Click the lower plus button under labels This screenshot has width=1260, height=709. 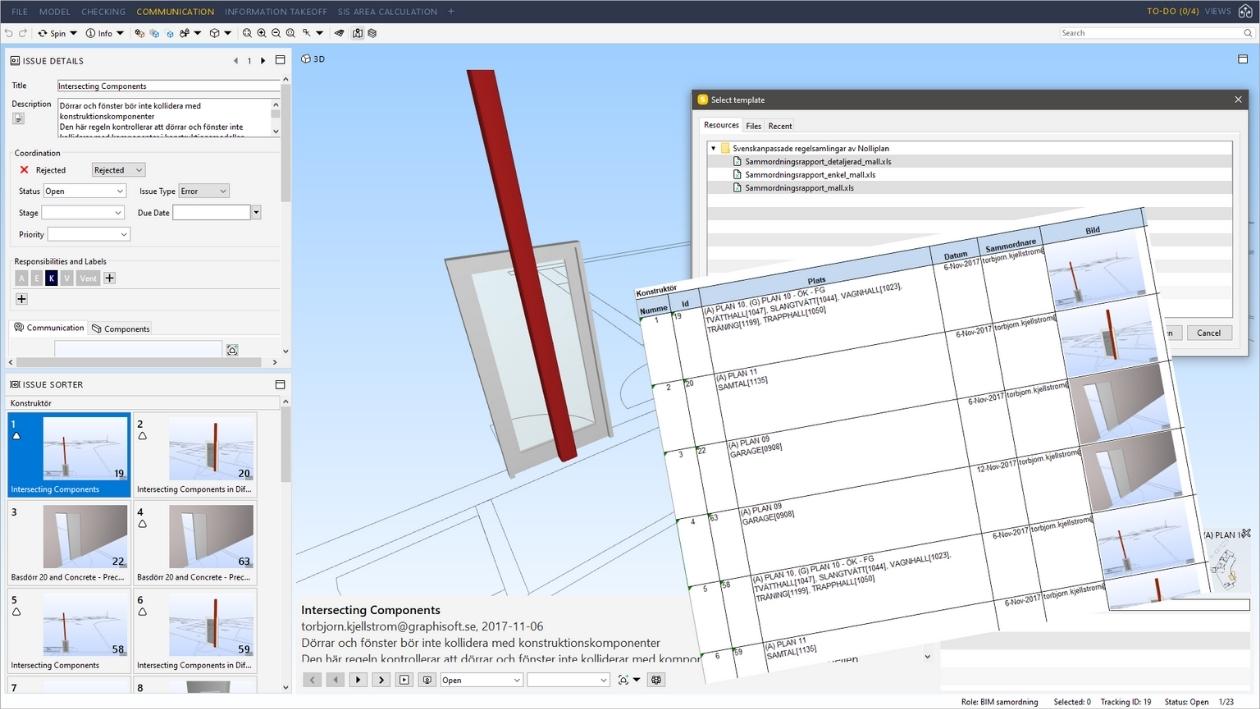click(x=21, y=299)
